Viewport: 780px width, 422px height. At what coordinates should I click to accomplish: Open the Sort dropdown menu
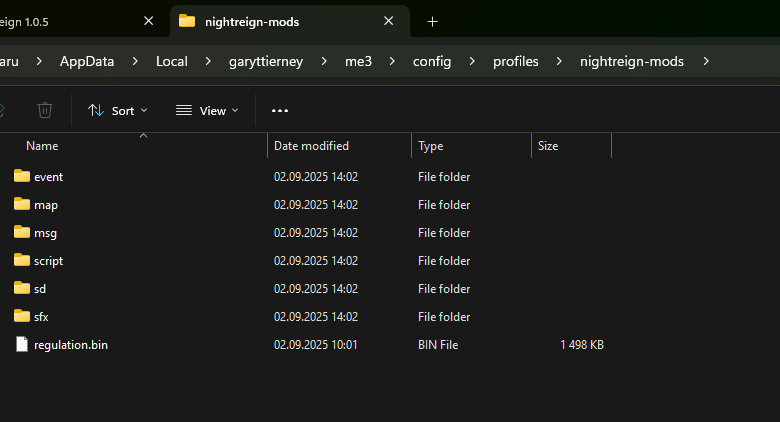click(x=118, y=110)
